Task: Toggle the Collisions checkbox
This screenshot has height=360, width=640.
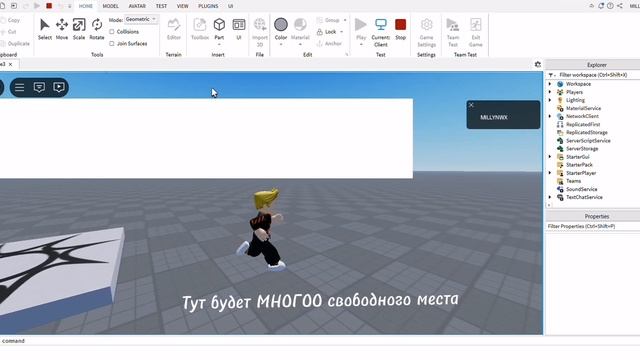Action: coord(112,31)
